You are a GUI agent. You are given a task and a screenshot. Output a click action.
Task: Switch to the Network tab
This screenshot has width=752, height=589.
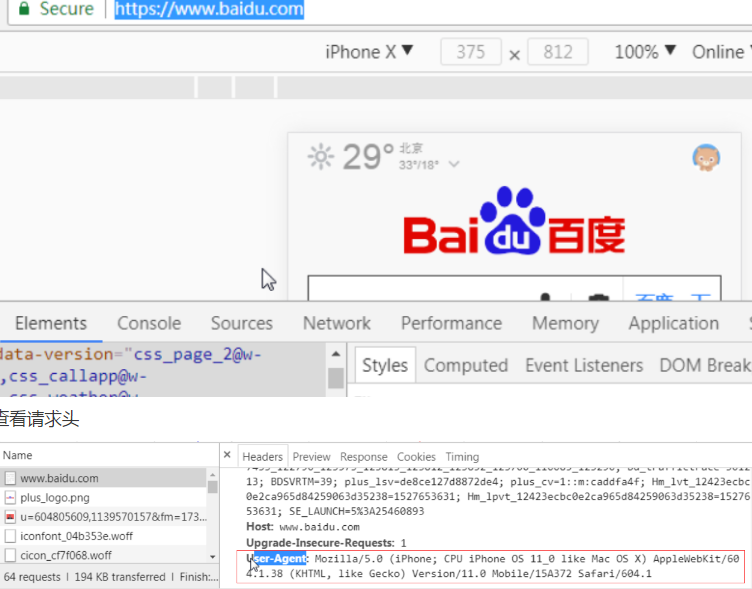point(337,323)
